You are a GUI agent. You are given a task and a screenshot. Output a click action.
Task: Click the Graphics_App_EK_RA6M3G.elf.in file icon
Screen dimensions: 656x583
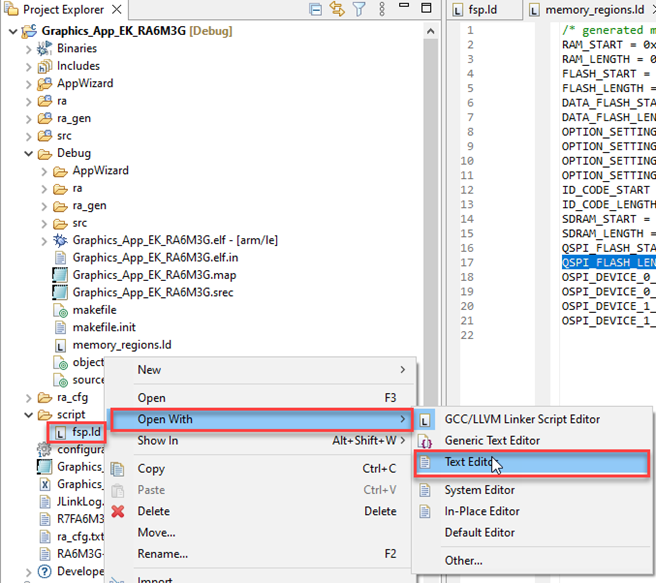point(60,258)
